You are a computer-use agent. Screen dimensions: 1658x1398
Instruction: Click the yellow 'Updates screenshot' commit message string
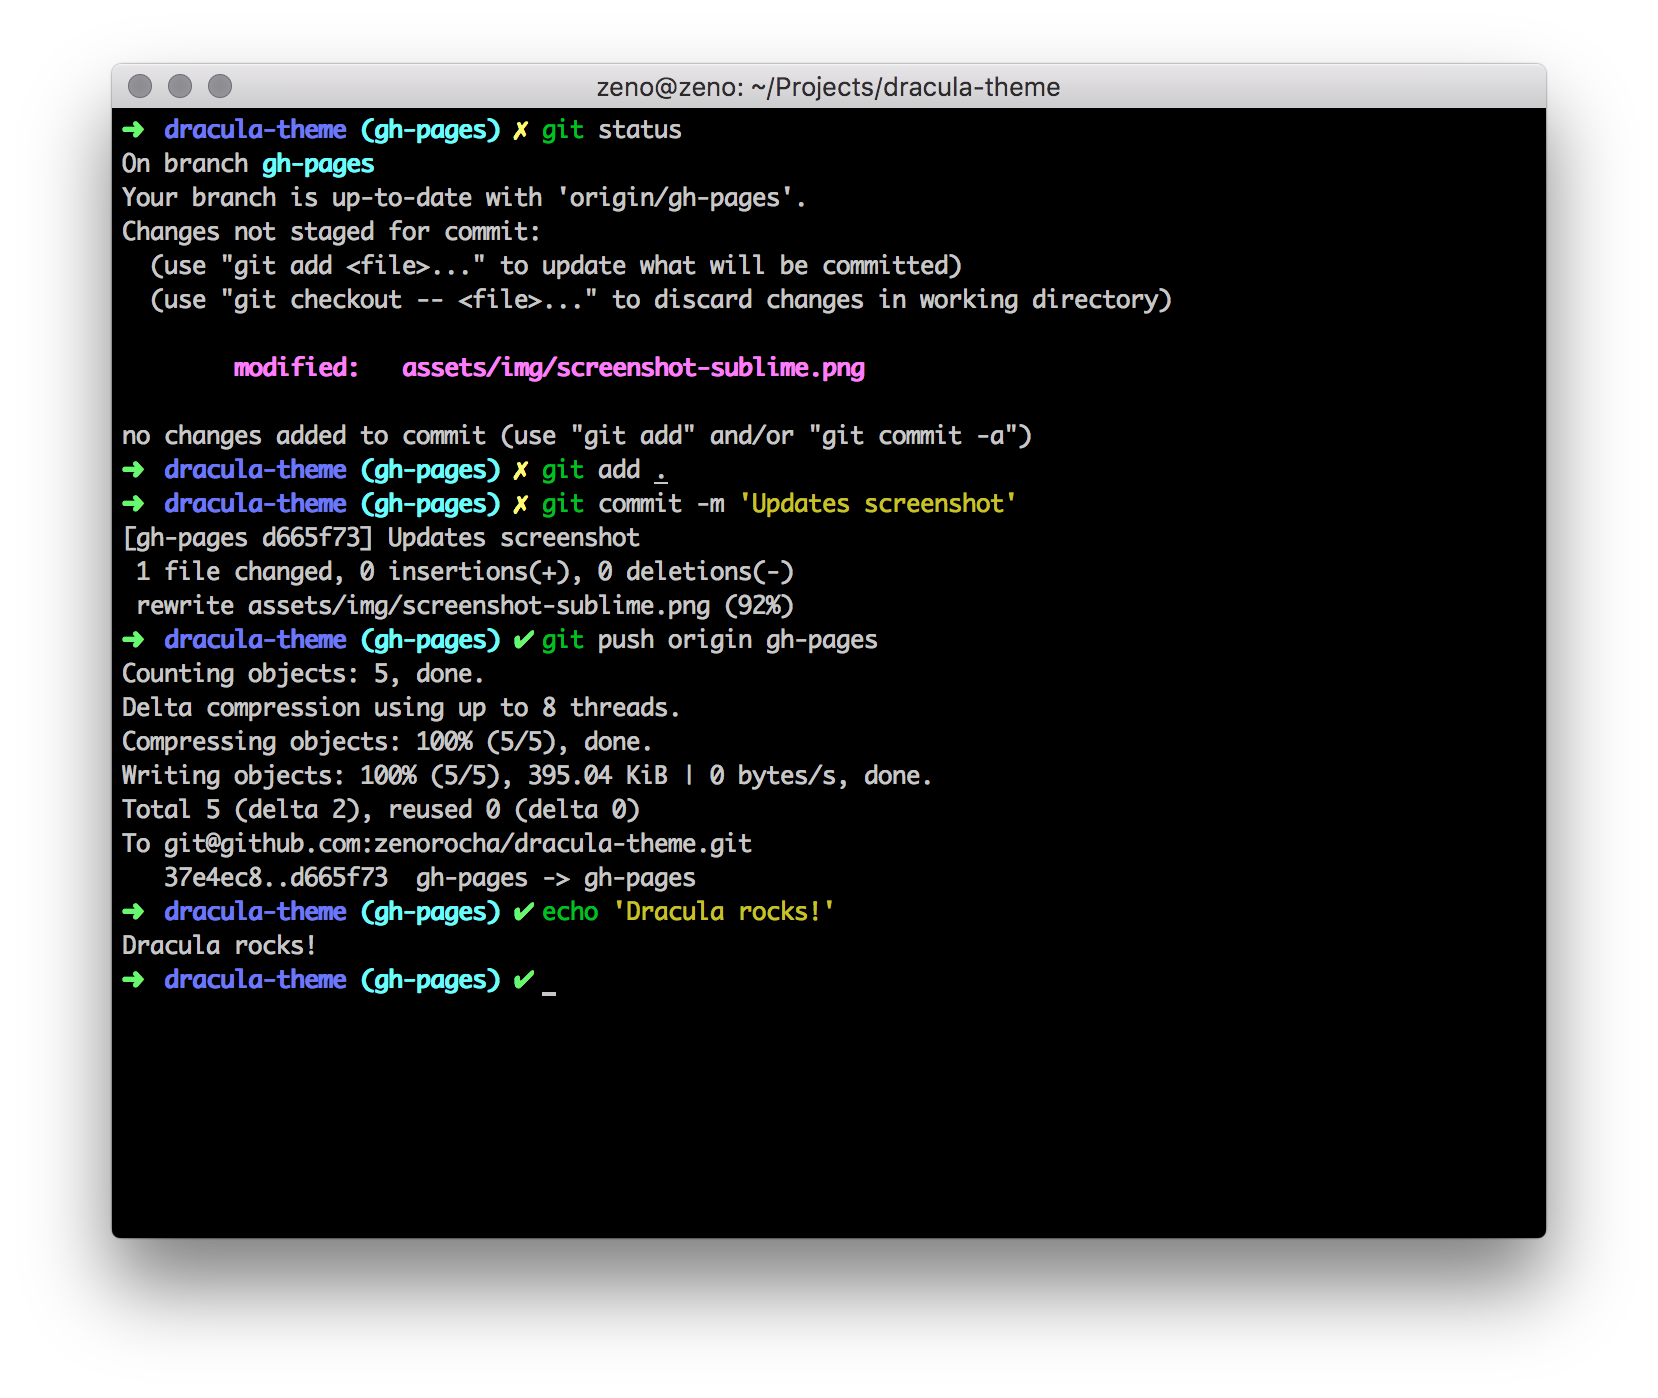877,504
